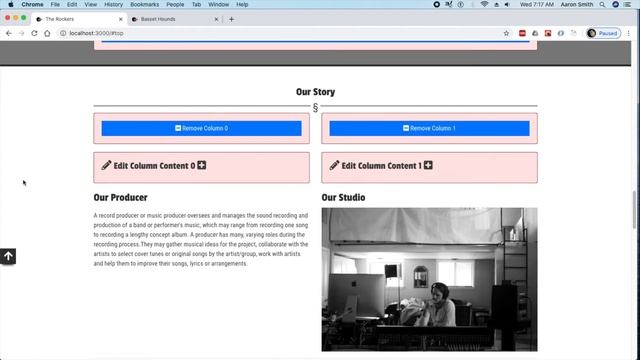Open the Notification Center icon
Image resolution: width=640 pixels, height=360 pixels.
[627, 4]
